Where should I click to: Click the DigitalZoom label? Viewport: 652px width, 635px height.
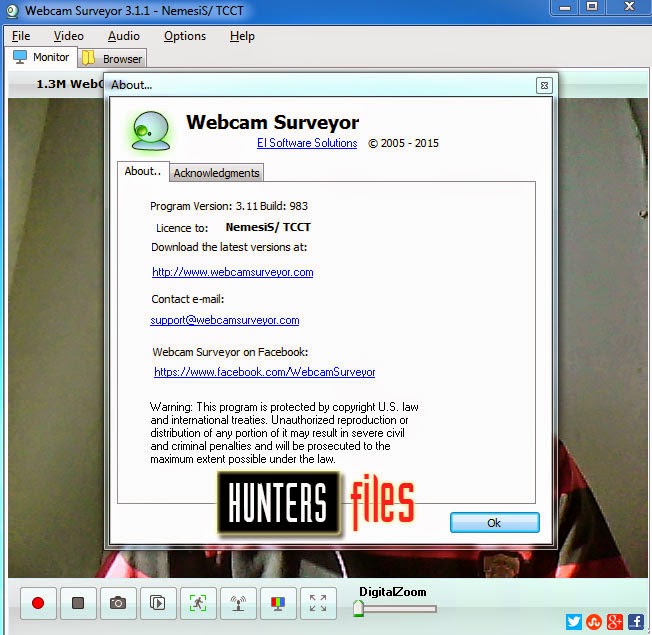[393, 592]
